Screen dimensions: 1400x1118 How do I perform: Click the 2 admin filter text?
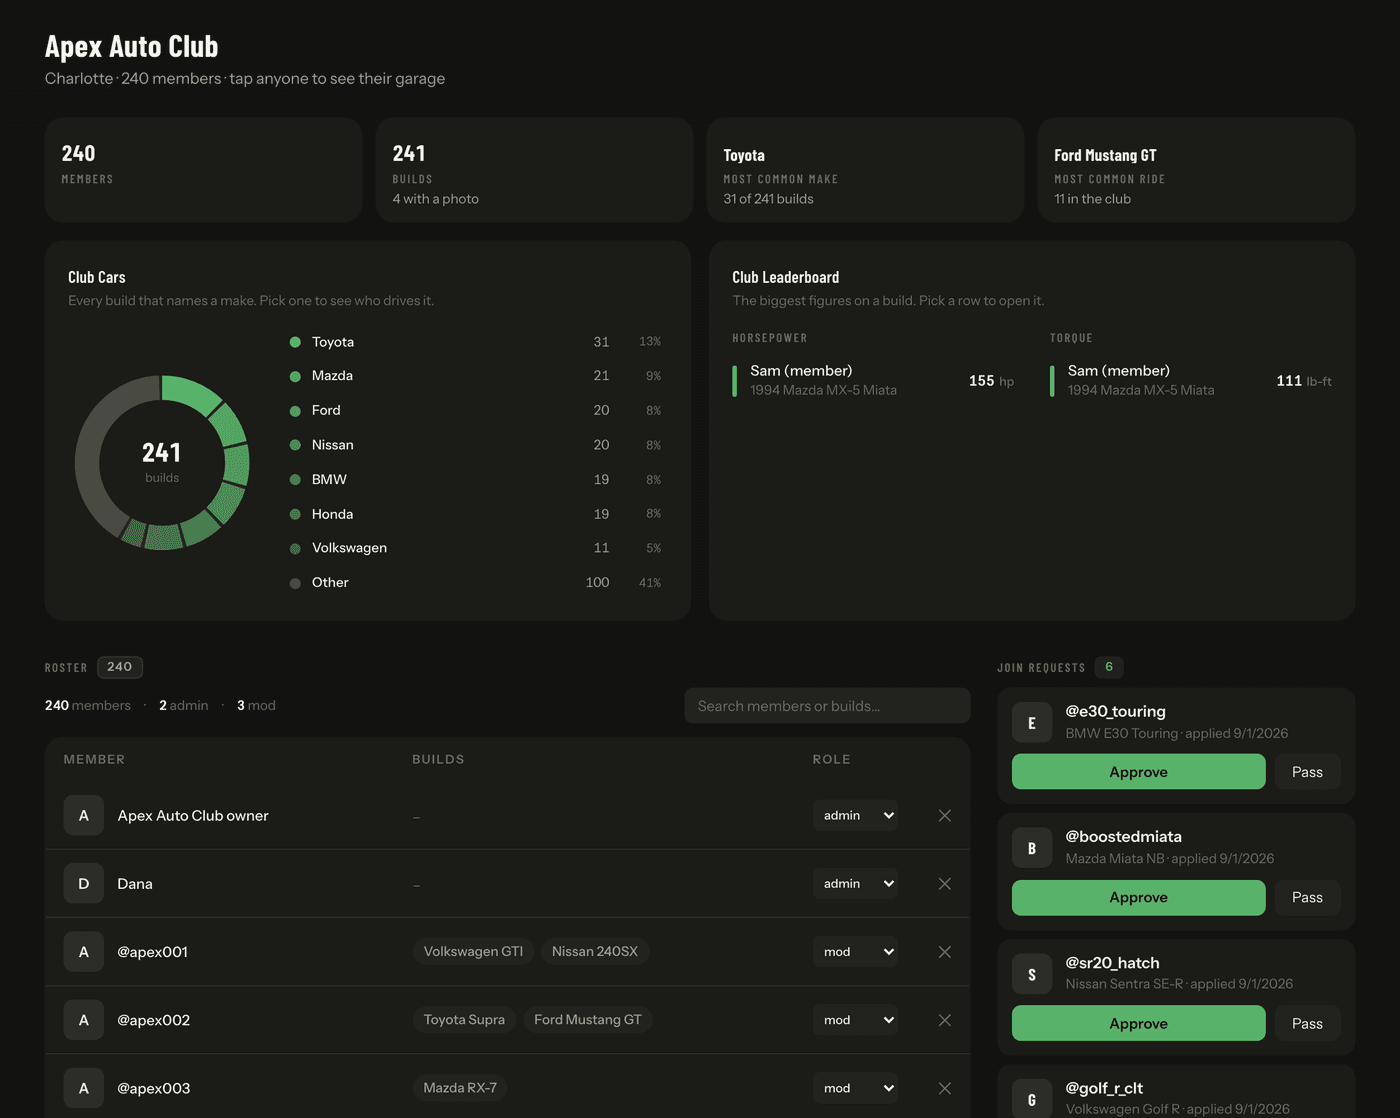(x=184, y=705)
